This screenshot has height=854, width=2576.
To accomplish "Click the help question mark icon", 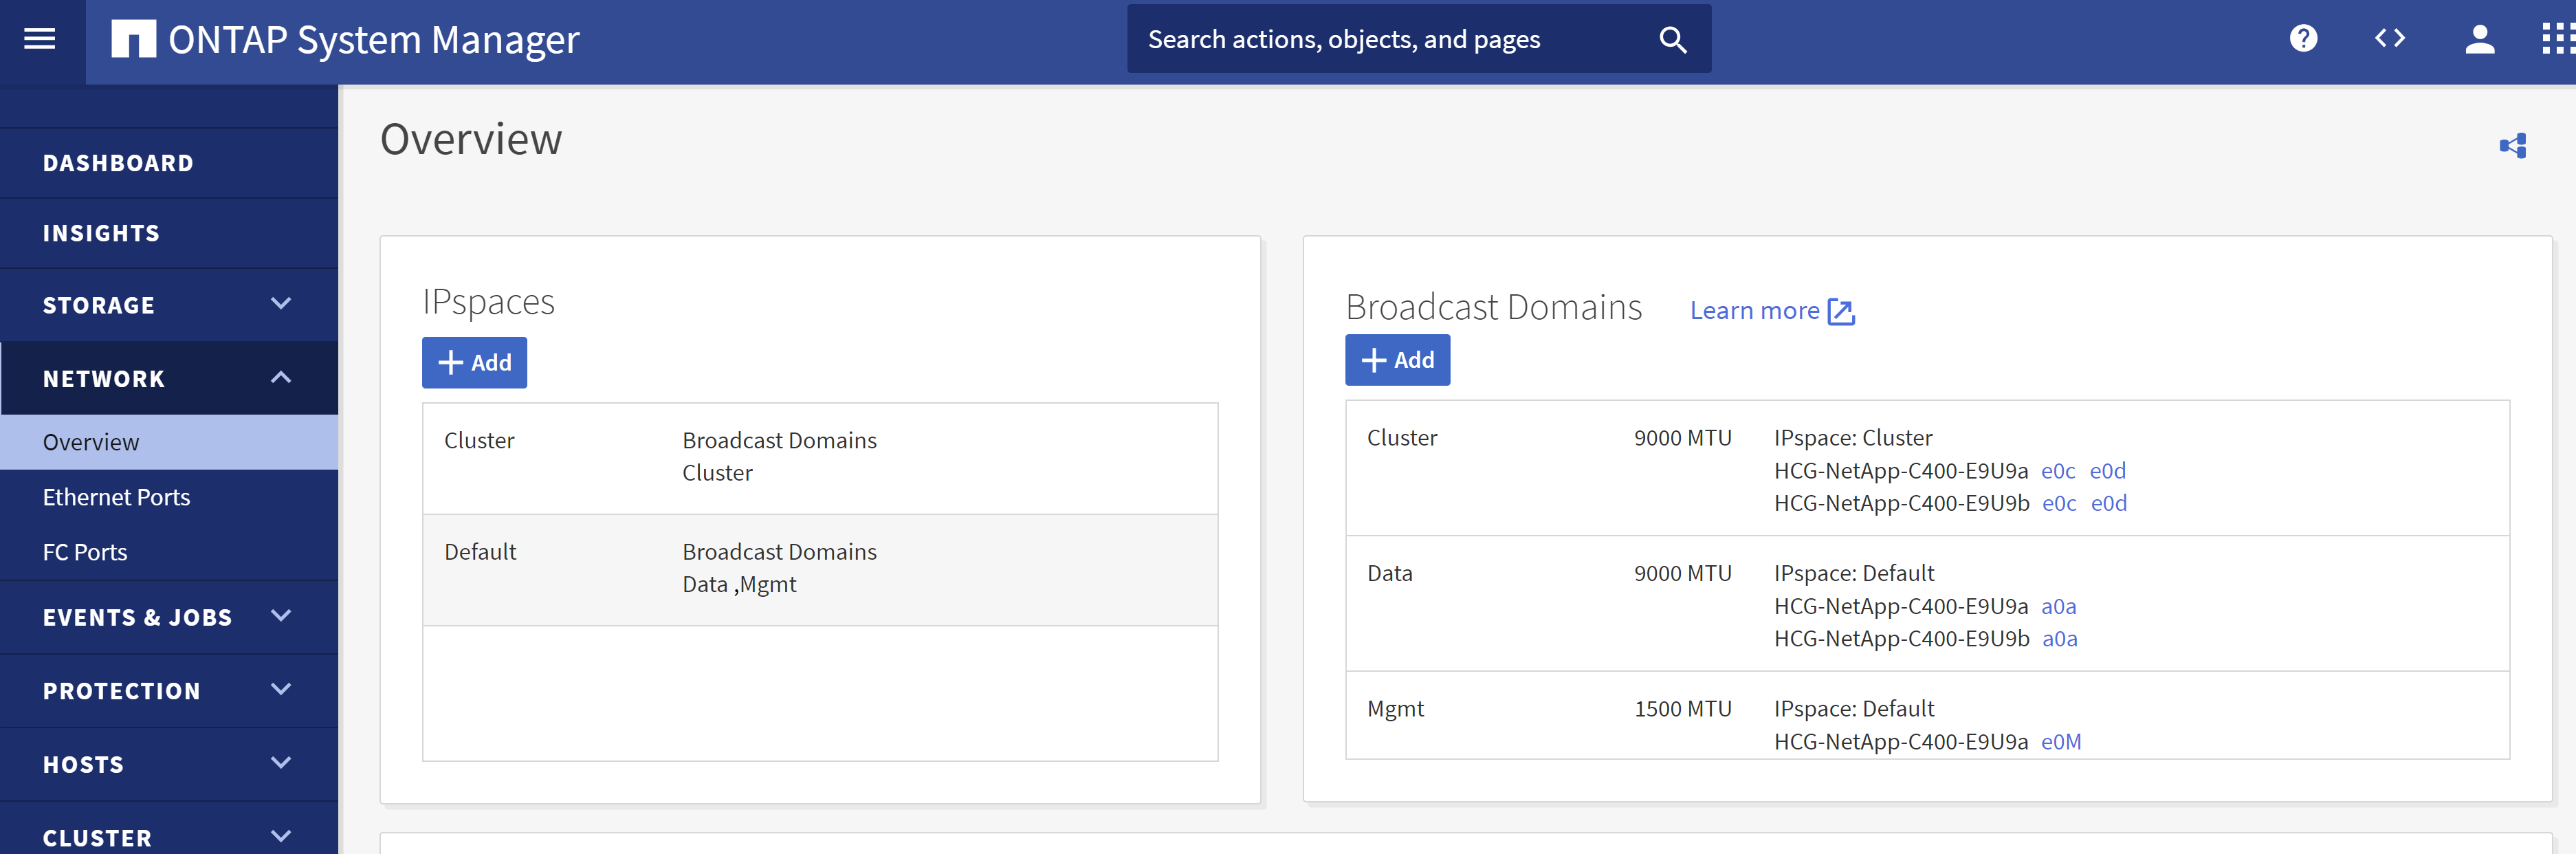I will click(x=2303, y=38).
